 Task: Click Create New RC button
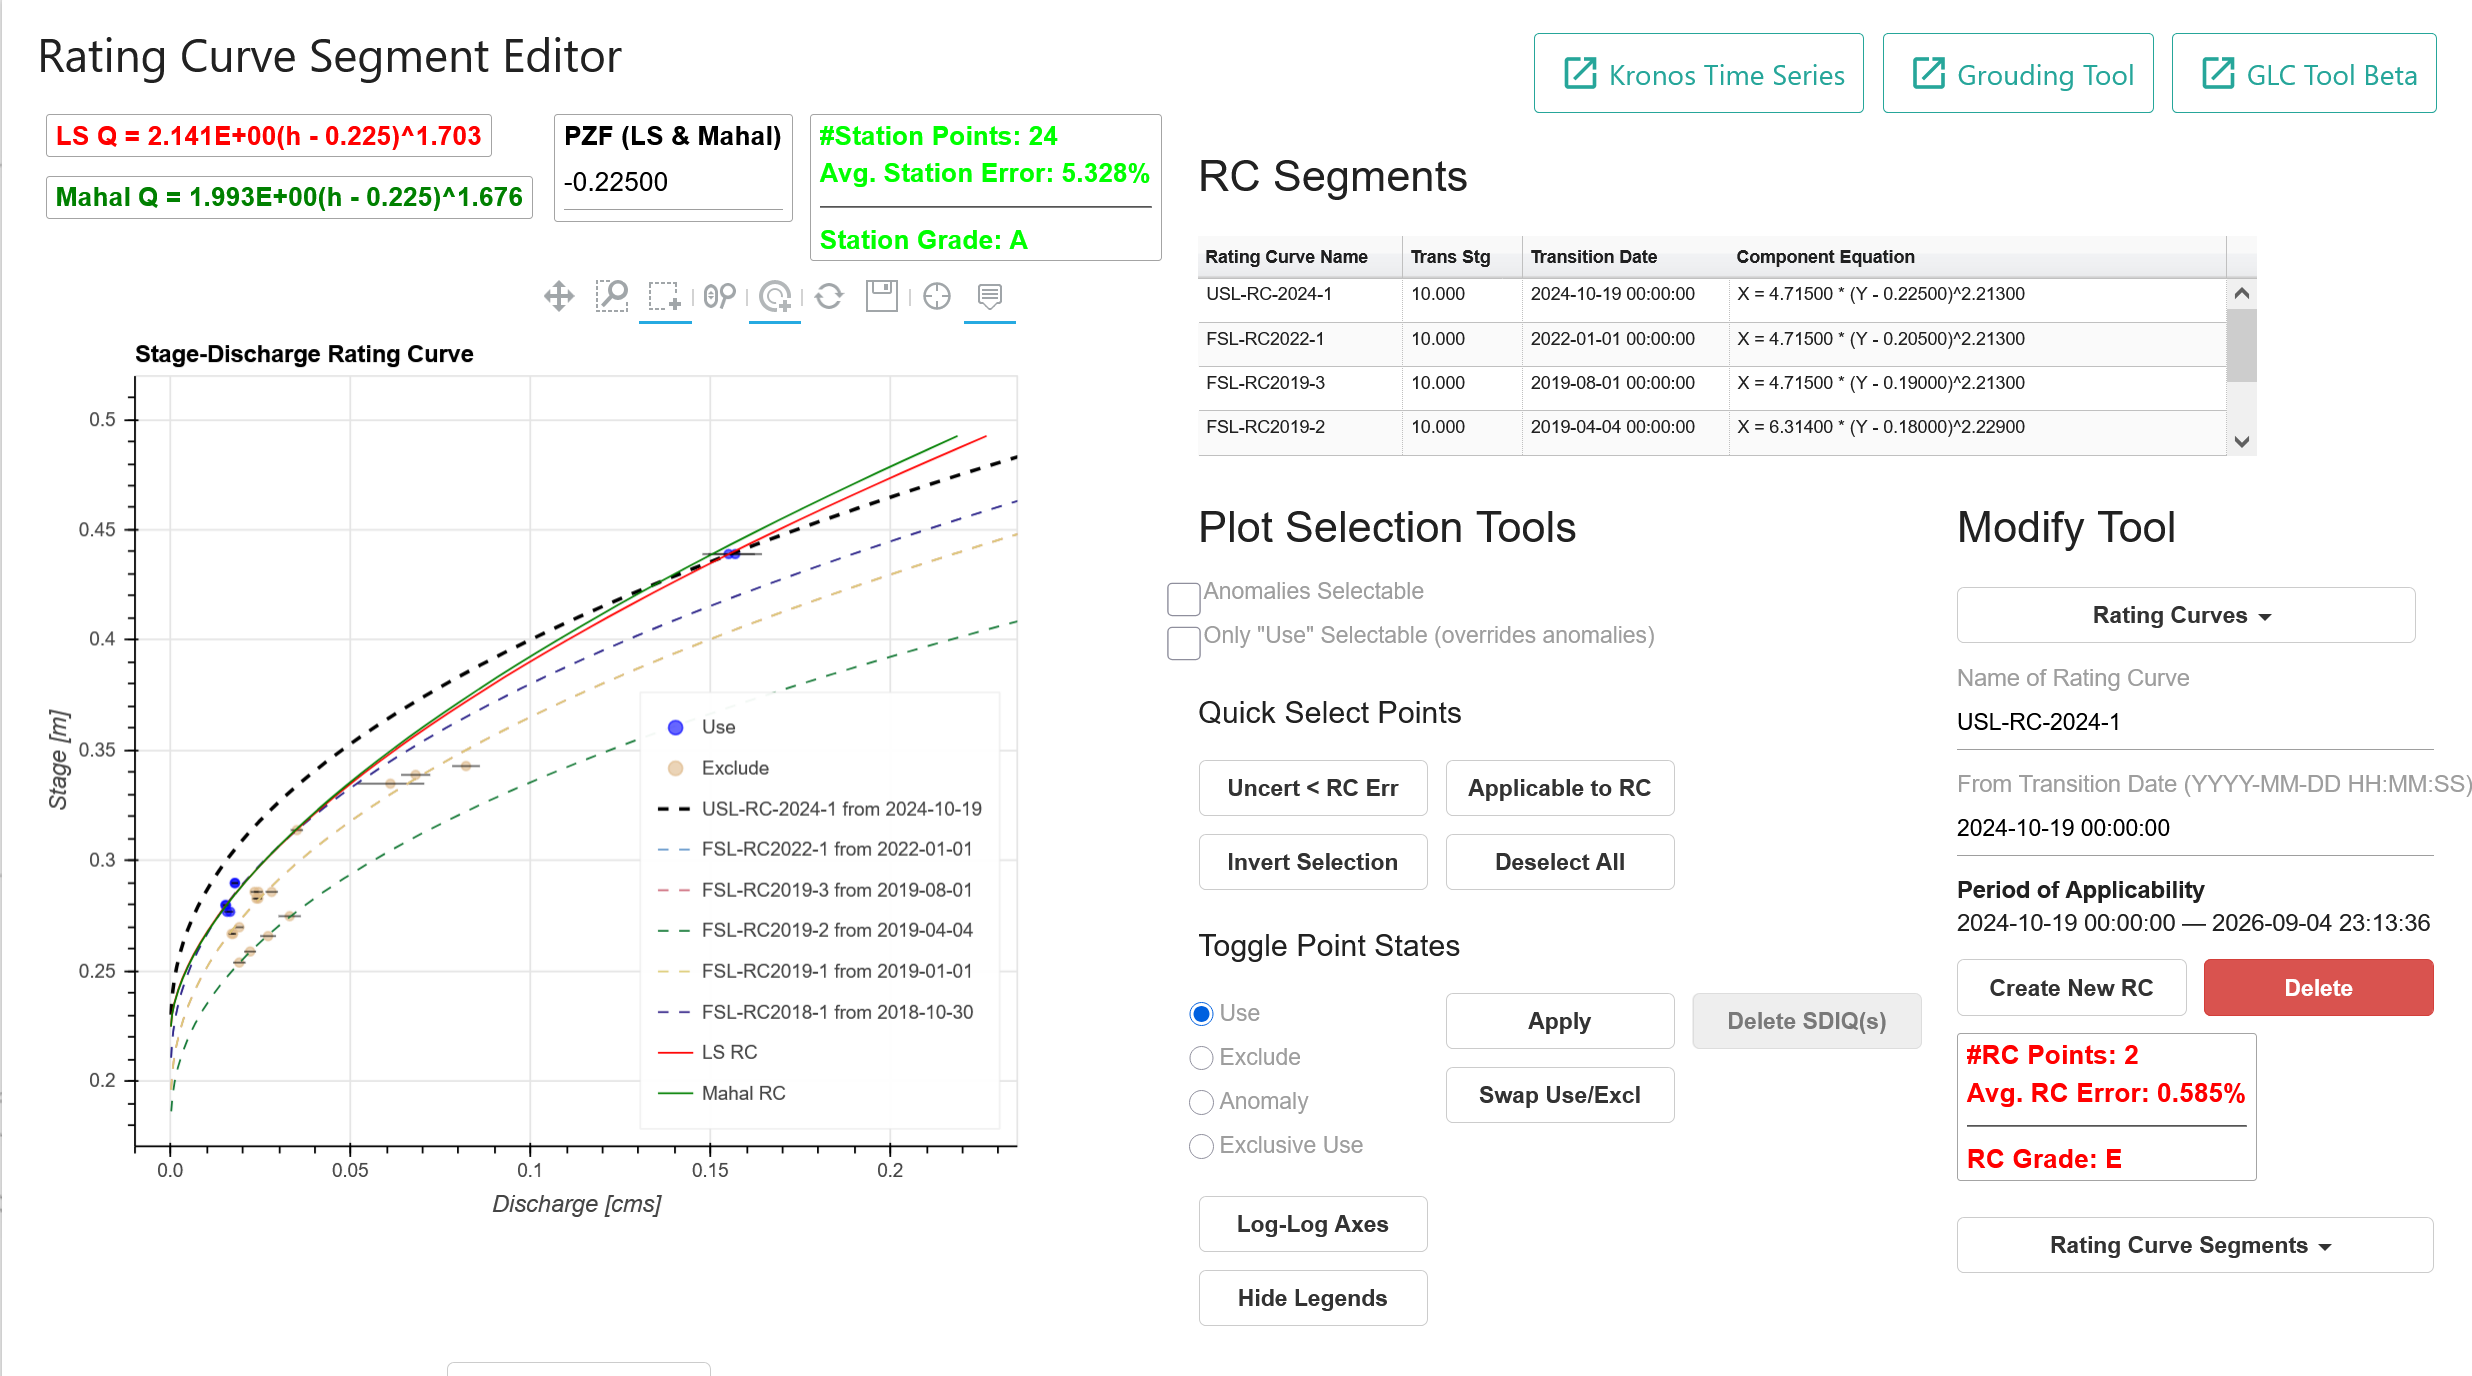click(x=2071, y=988)
